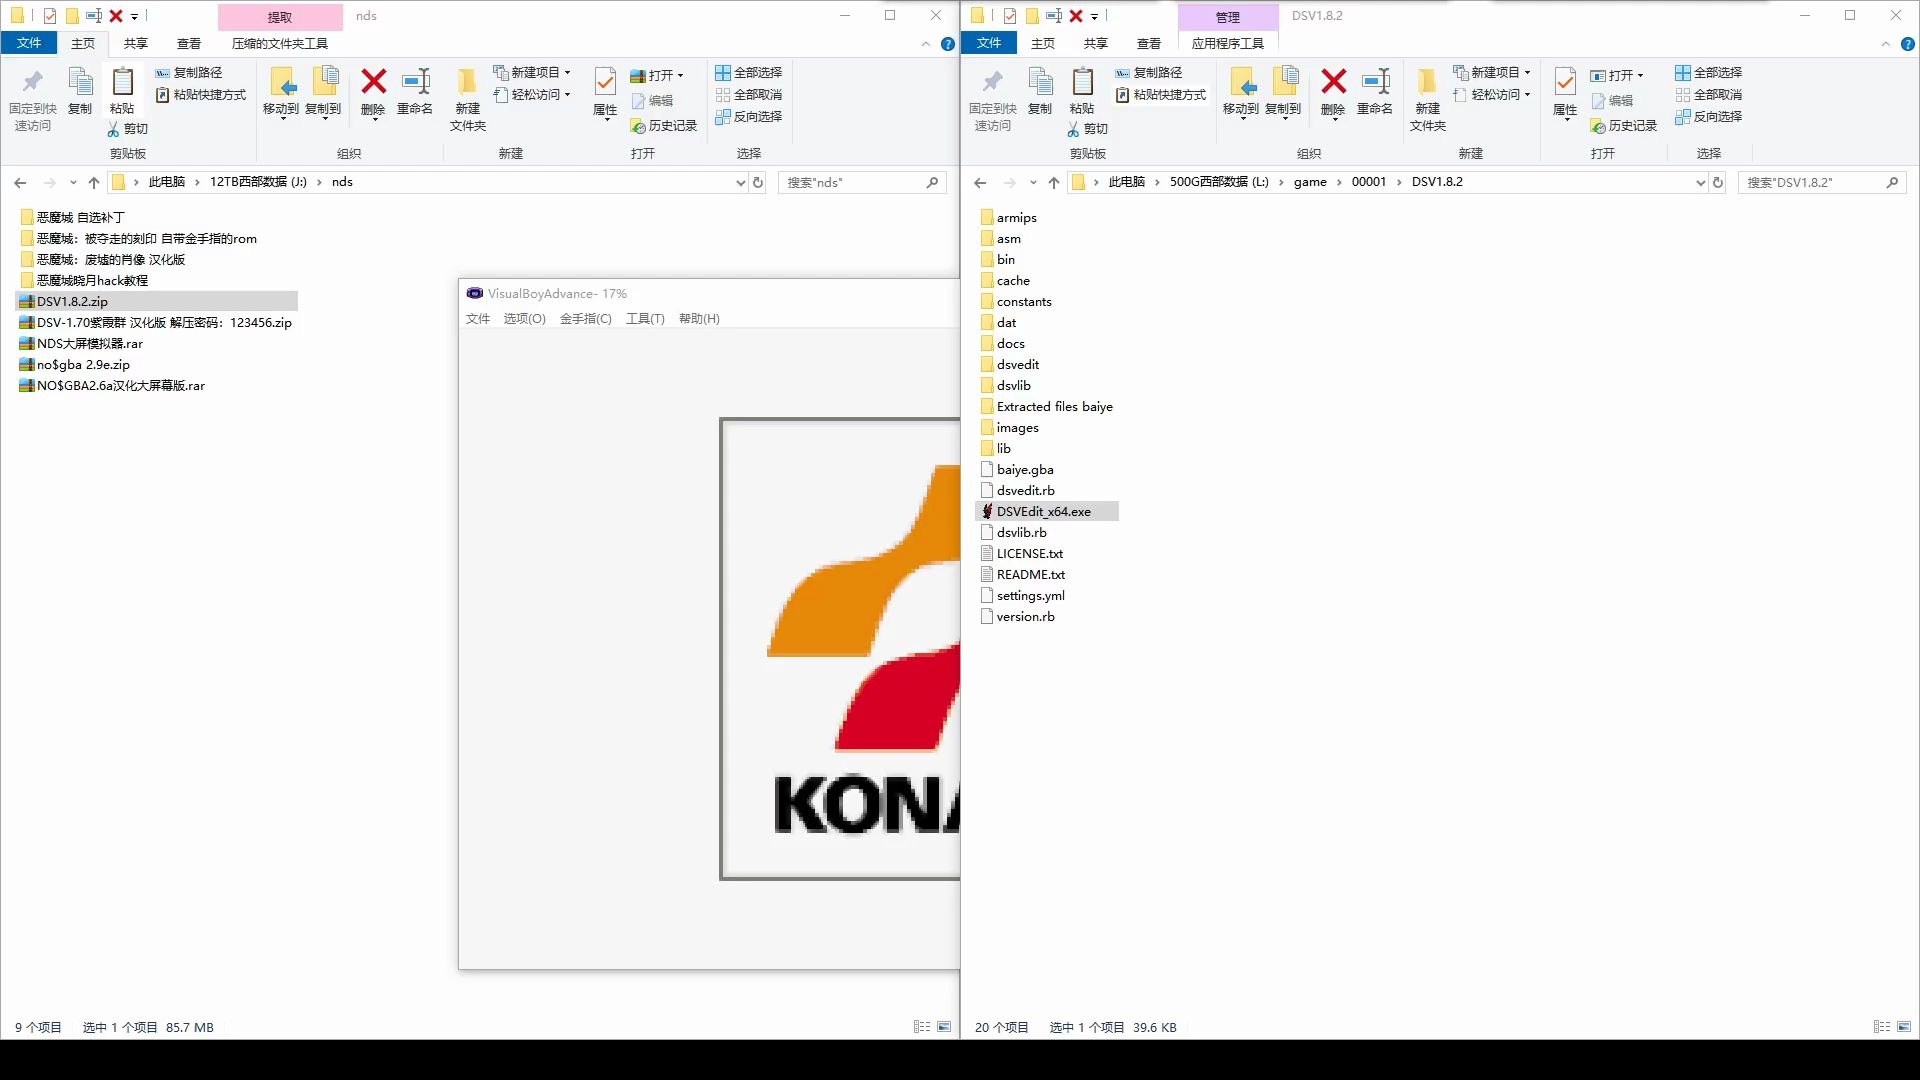Click Pin to Quick Access in left window

pos(33,100)
